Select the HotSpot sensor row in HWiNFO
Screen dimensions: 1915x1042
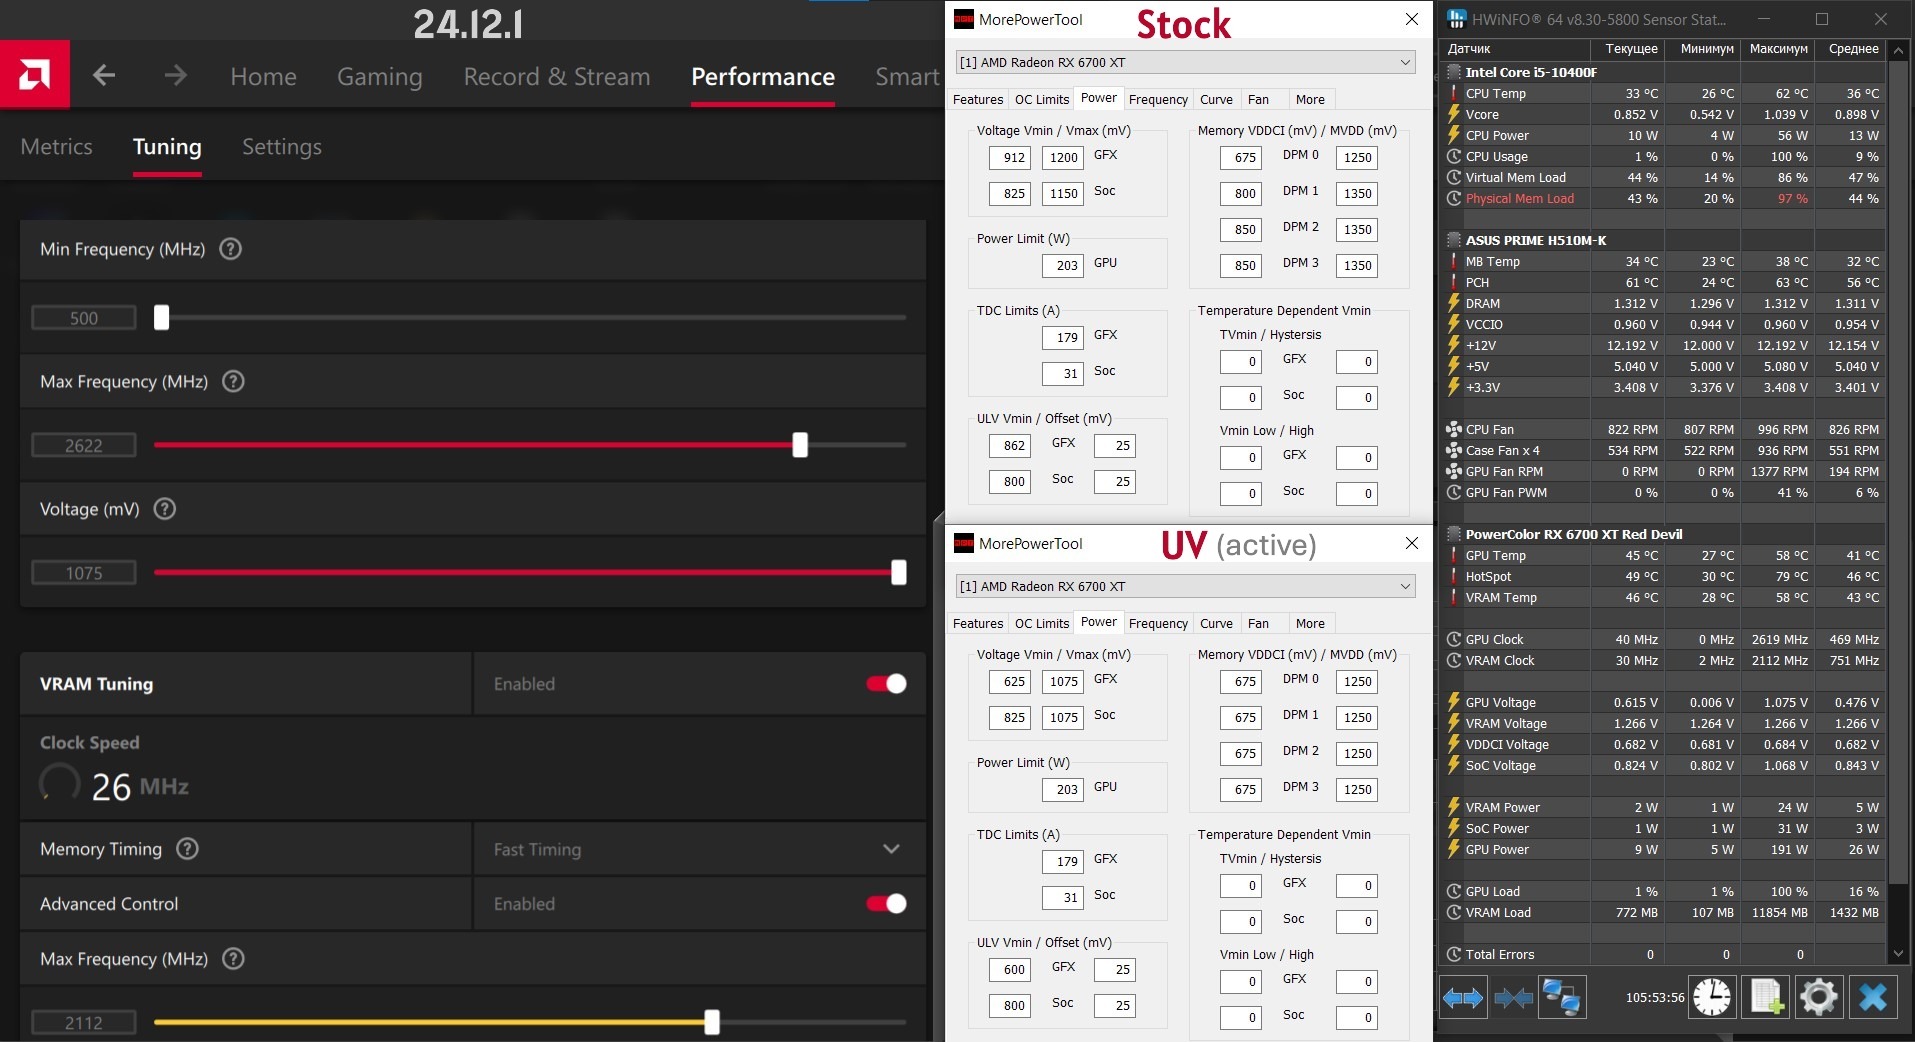(1665, 576)
